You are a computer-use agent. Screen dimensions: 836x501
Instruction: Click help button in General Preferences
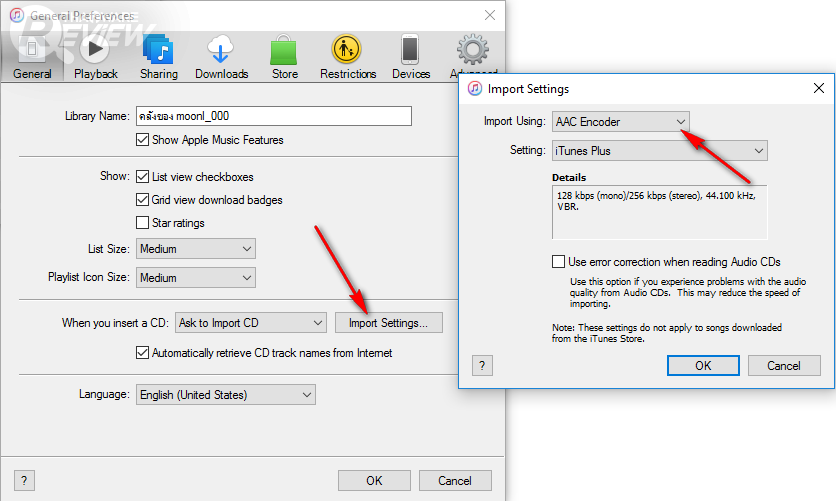(x=24, y=480)
